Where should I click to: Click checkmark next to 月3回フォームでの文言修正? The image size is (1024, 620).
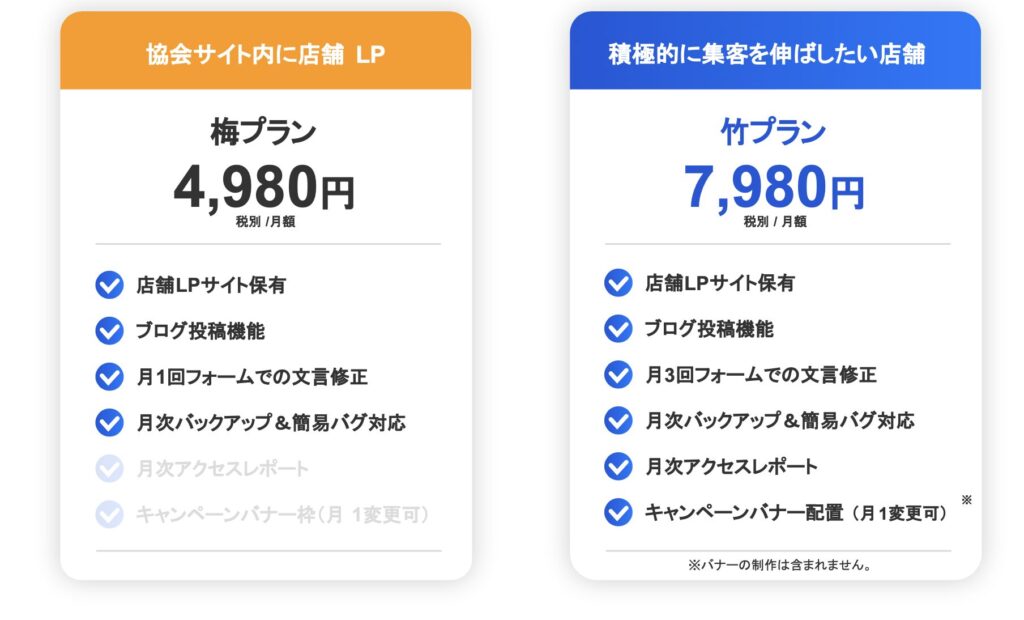[618, 375]
